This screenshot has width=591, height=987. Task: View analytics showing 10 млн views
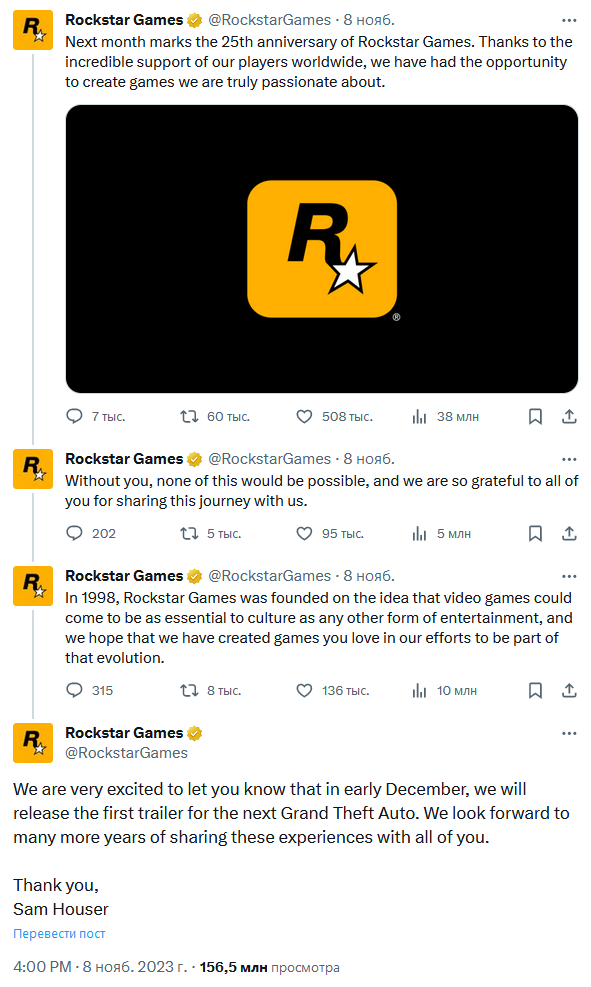click(x=419, y=691)
